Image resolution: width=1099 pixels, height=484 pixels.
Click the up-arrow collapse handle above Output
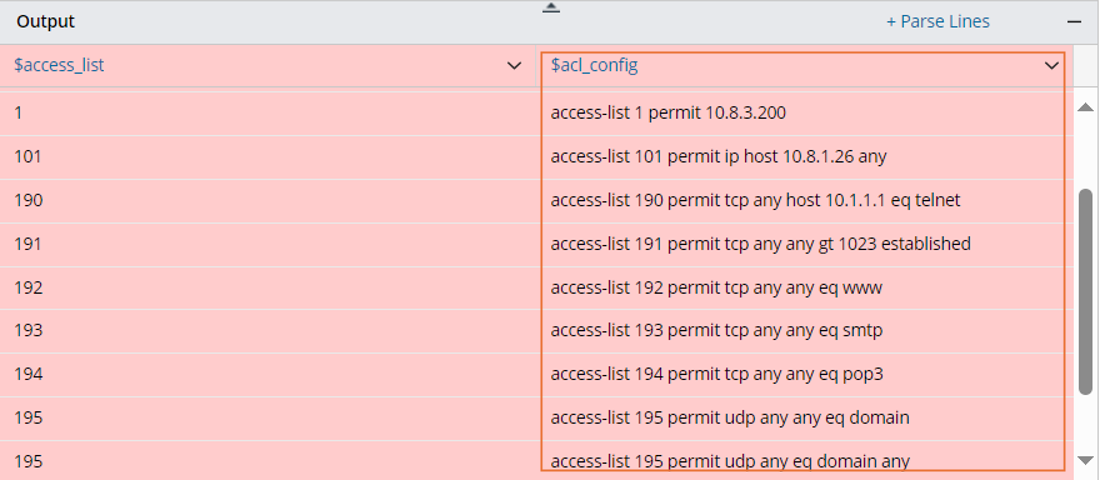[x=551, y=8]
